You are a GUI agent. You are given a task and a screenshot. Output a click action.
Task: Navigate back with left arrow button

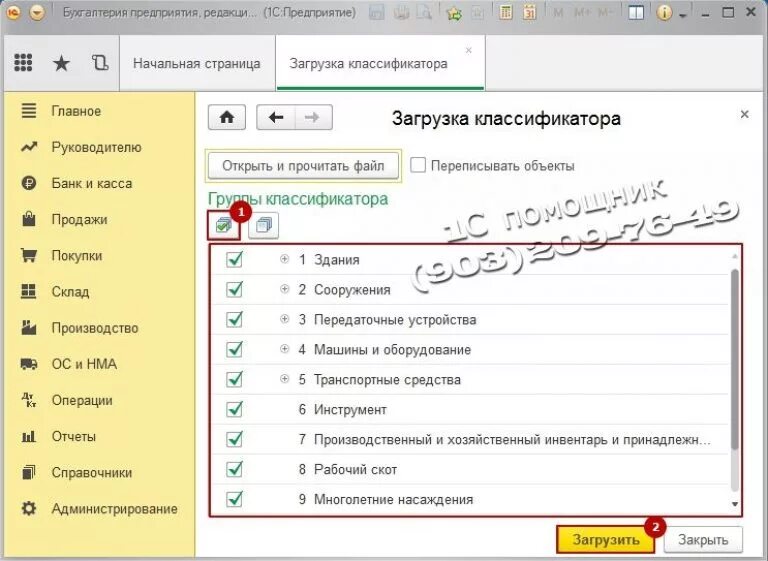pyautogui.click(x=276, y=117)
